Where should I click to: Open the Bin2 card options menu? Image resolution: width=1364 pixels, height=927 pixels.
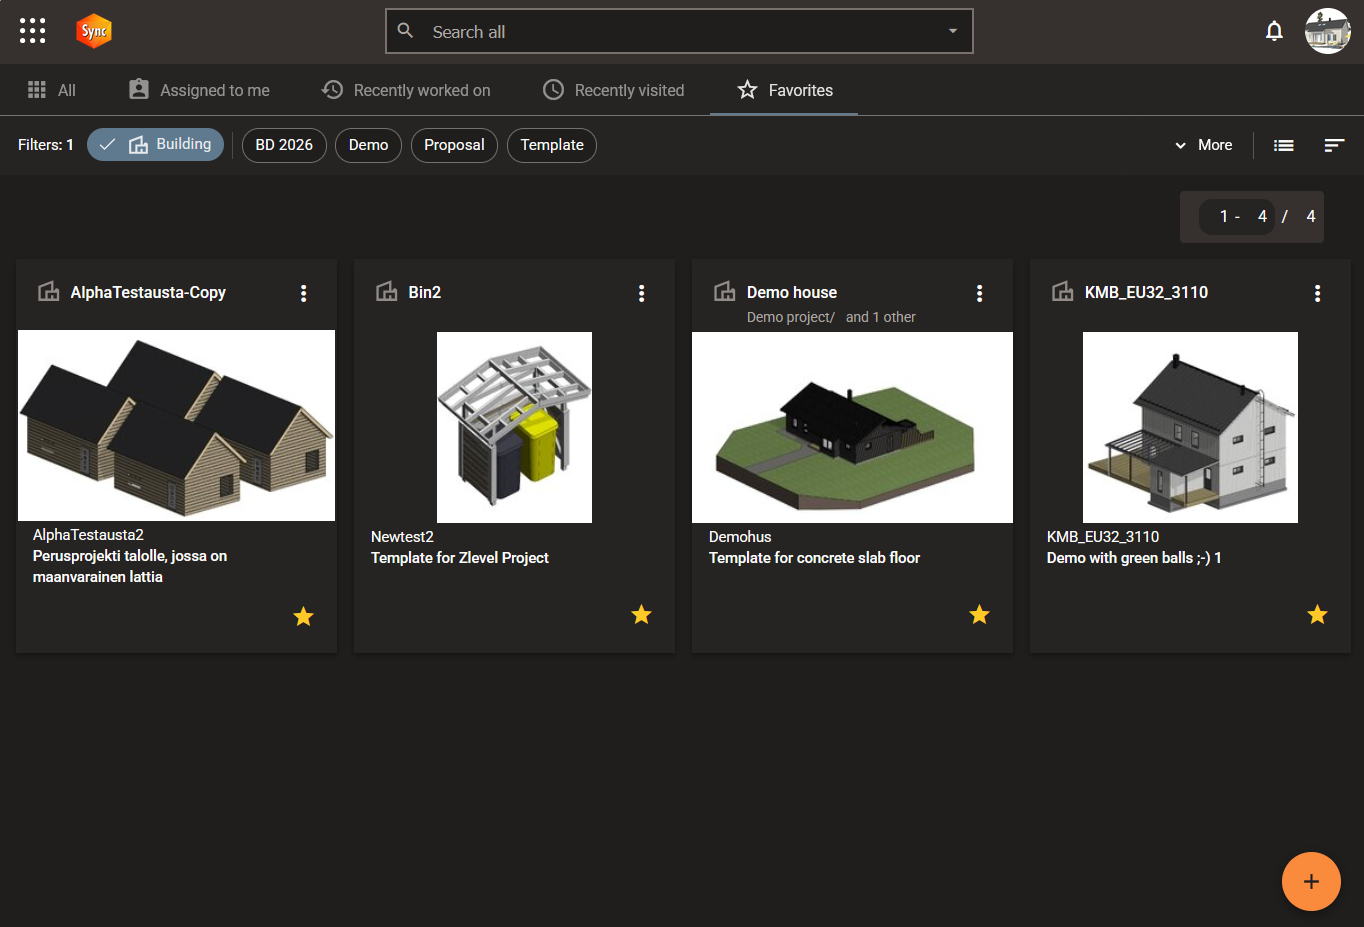point(642,293)
